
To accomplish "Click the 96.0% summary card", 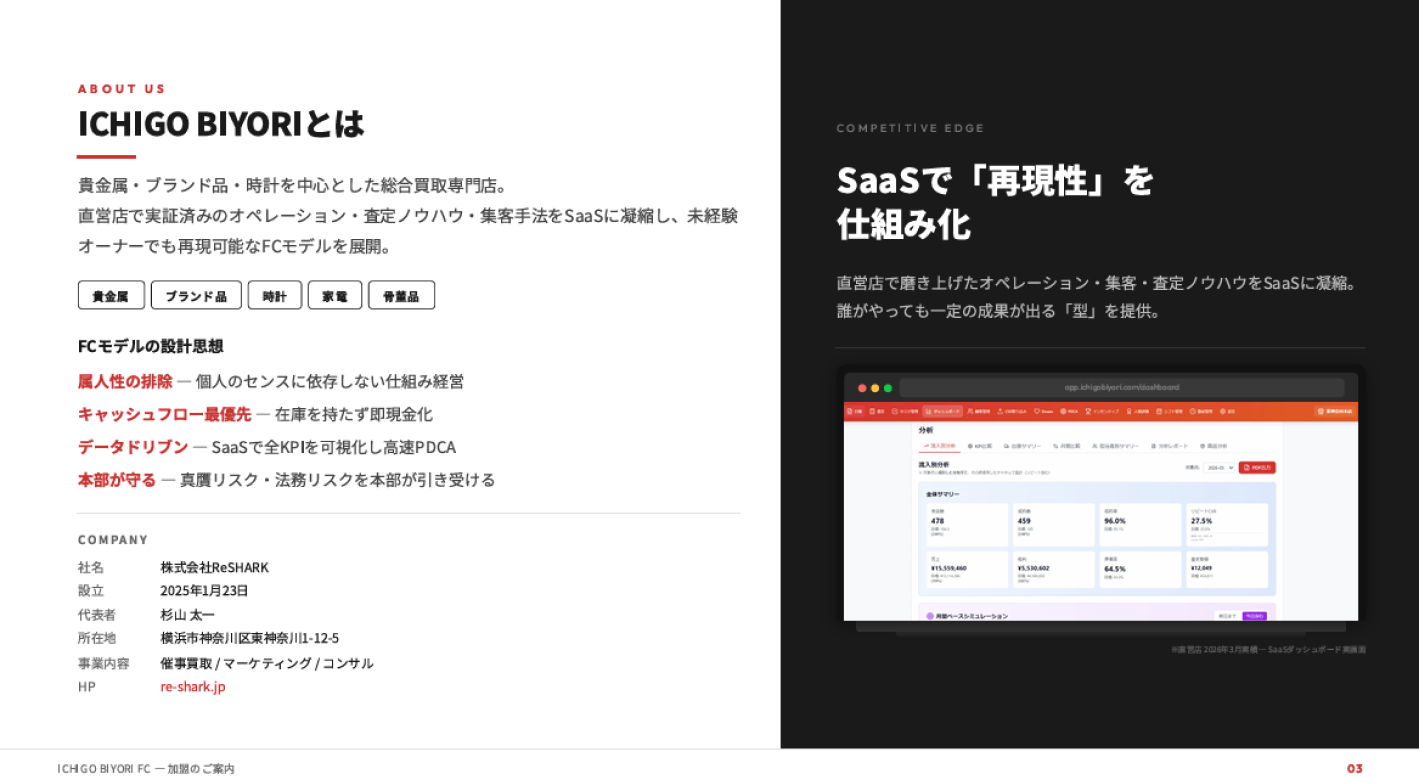I will coord(1140,525).
